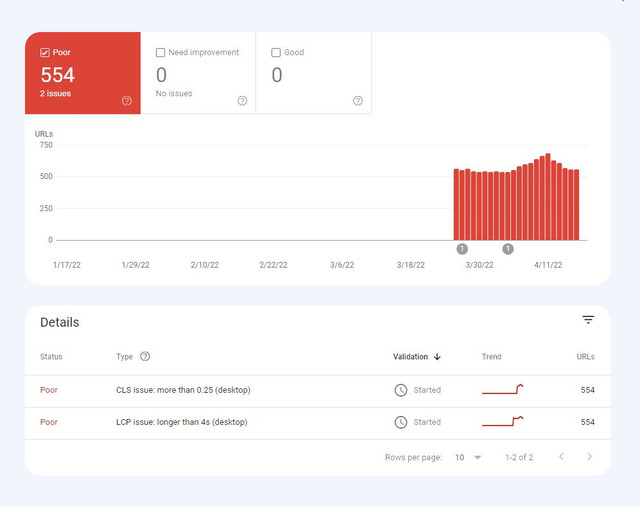Viewport: 640px width, 507px height.
Task: Click the Status column header
Action: 51,357
